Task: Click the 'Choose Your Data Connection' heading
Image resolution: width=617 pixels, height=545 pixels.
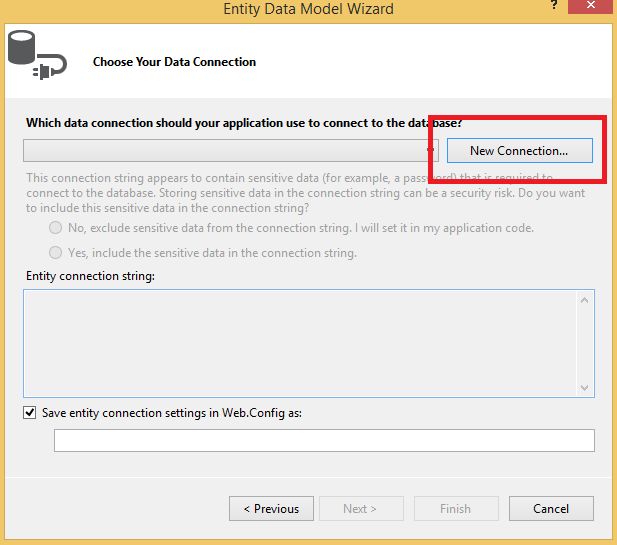Action: (174, 62)
